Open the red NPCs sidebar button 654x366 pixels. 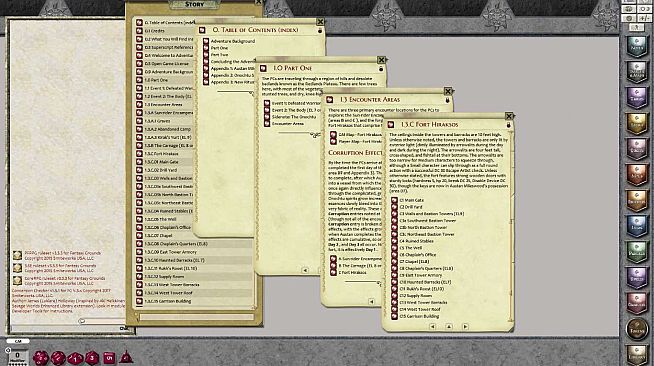click(x=637, y=174)
